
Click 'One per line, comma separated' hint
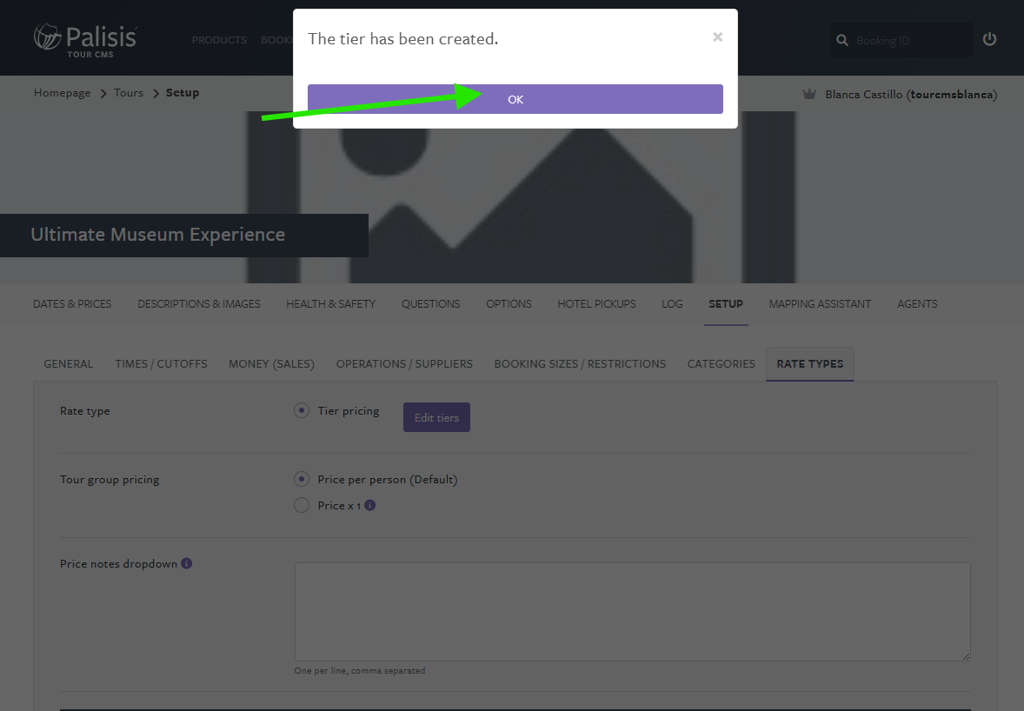[x=359, y=671]
